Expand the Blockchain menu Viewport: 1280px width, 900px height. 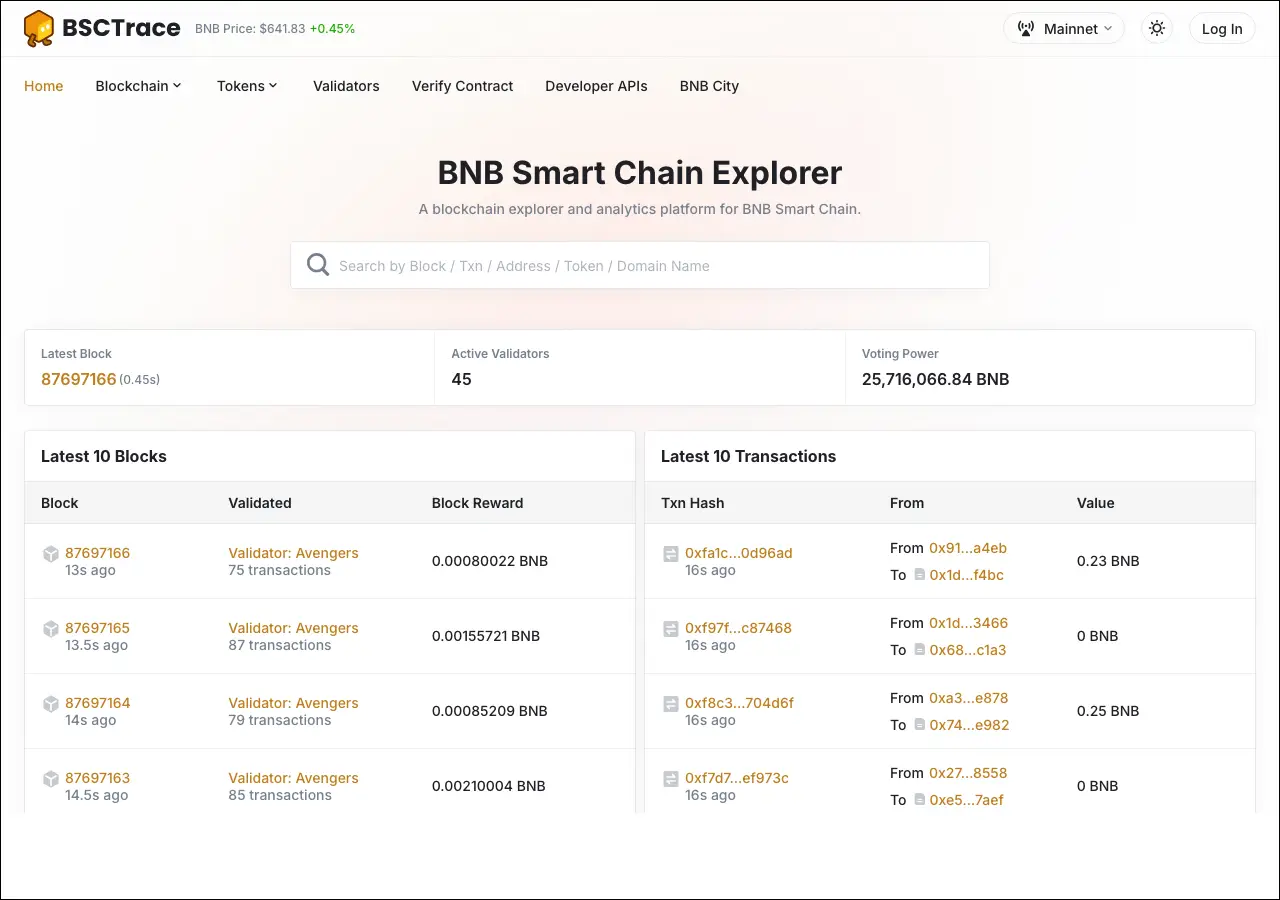click(x=138, y=86)
